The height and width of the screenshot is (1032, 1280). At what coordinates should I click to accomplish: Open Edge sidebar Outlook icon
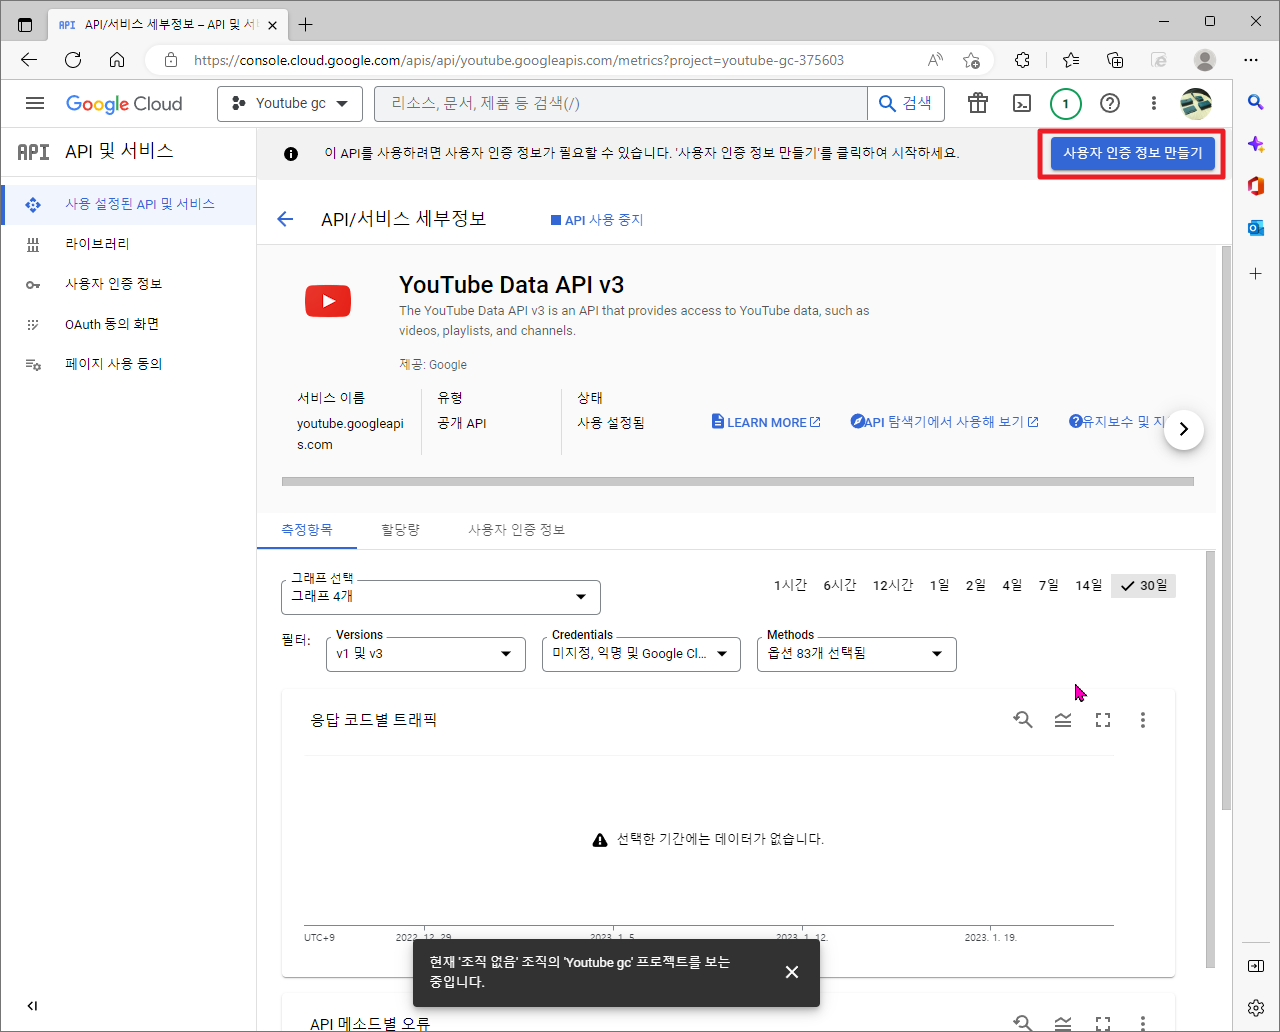[1256, 228]
